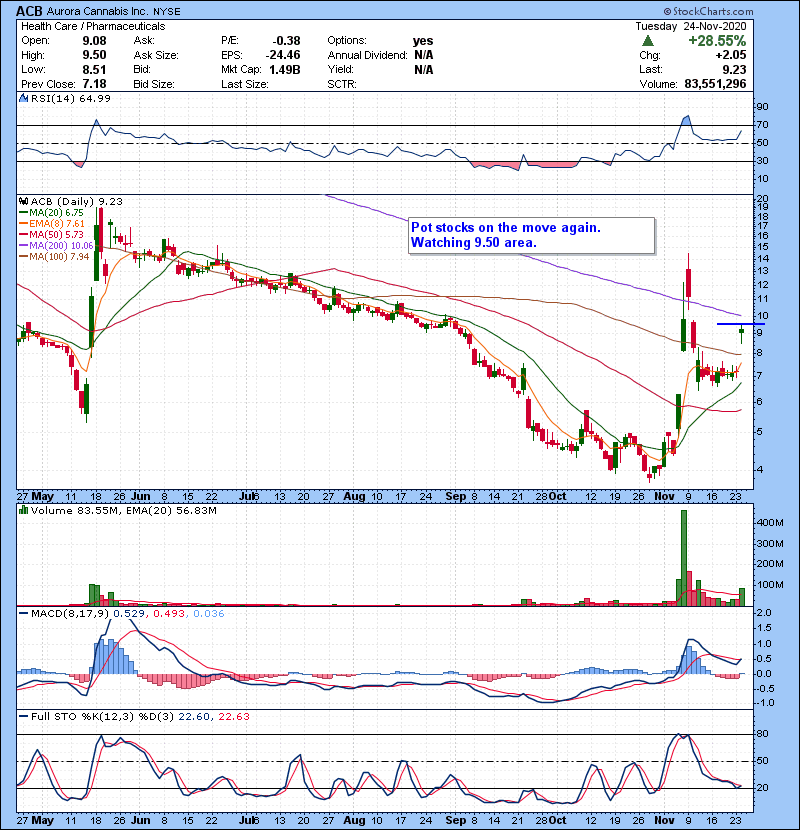Click the Options value yes
This screenshot has height=830, width=800.
(423, 41)
